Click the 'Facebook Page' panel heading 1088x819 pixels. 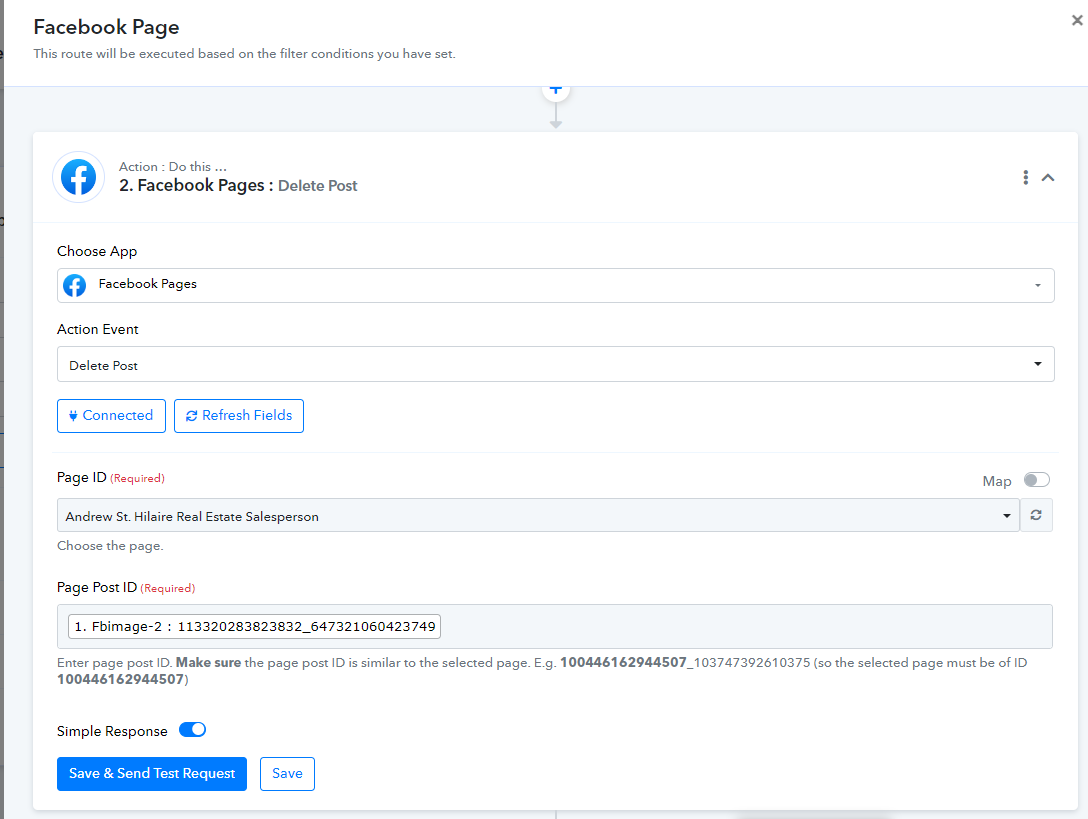click(x=106, y=27)
